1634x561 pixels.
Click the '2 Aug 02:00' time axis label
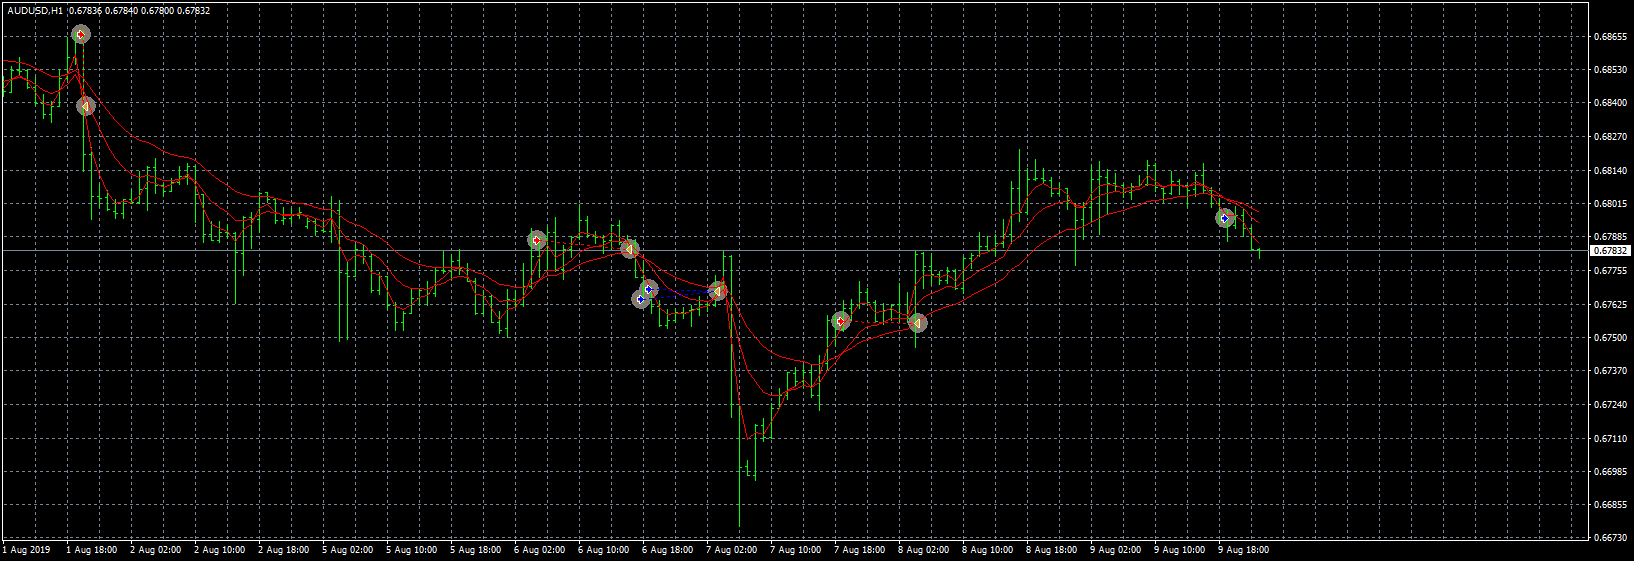156,550
